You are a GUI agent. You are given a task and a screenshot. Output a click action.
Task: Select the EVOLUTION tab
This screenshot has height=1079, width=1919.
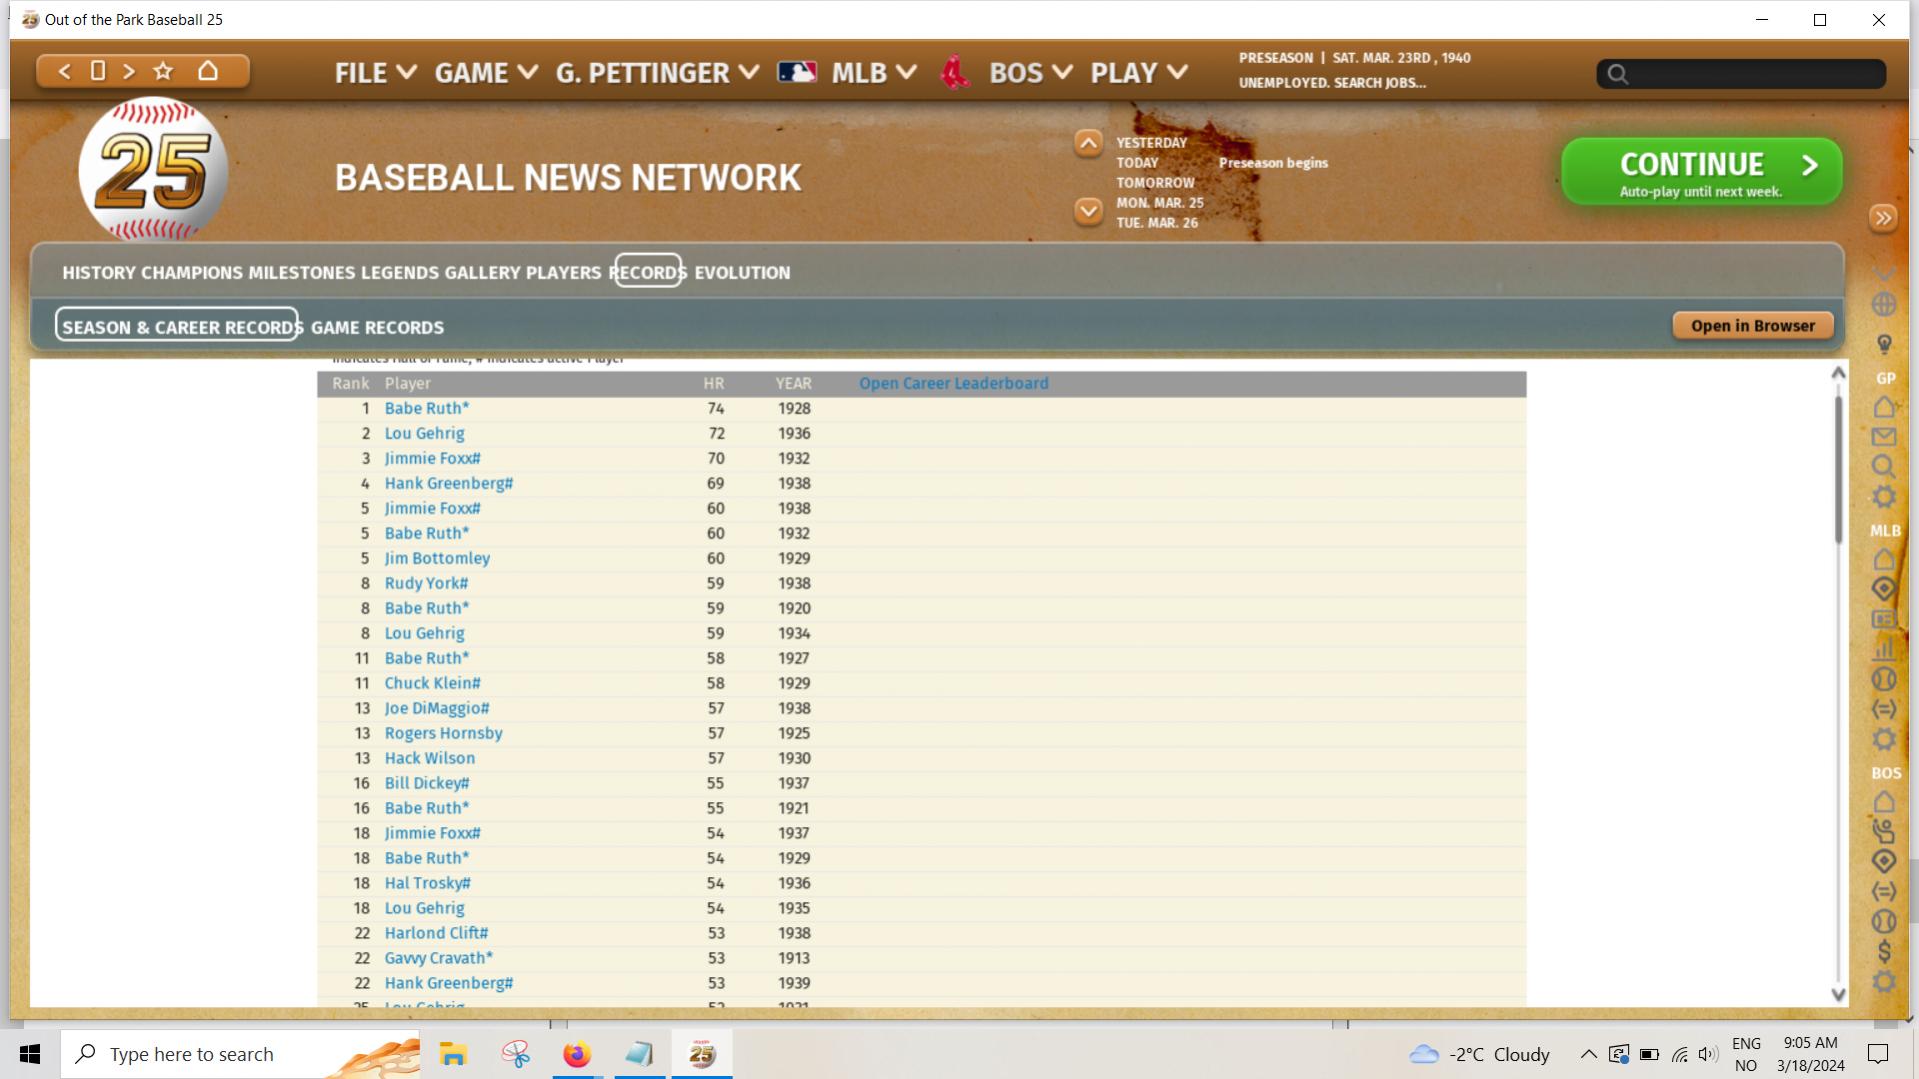point(742,273)
